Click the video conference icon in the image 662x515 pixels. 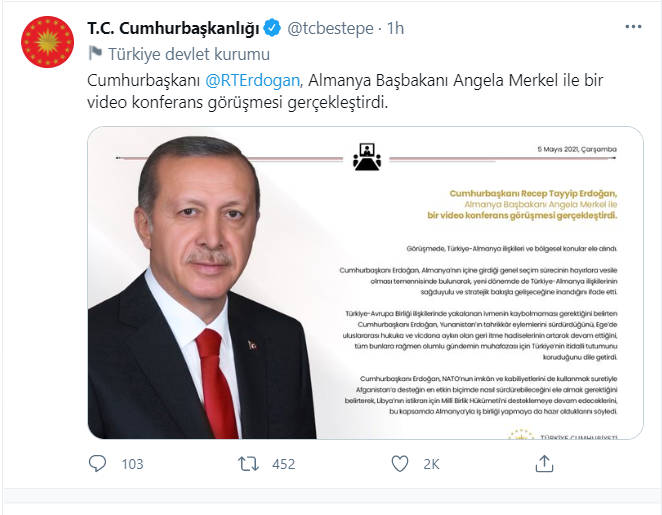(367, 157)
